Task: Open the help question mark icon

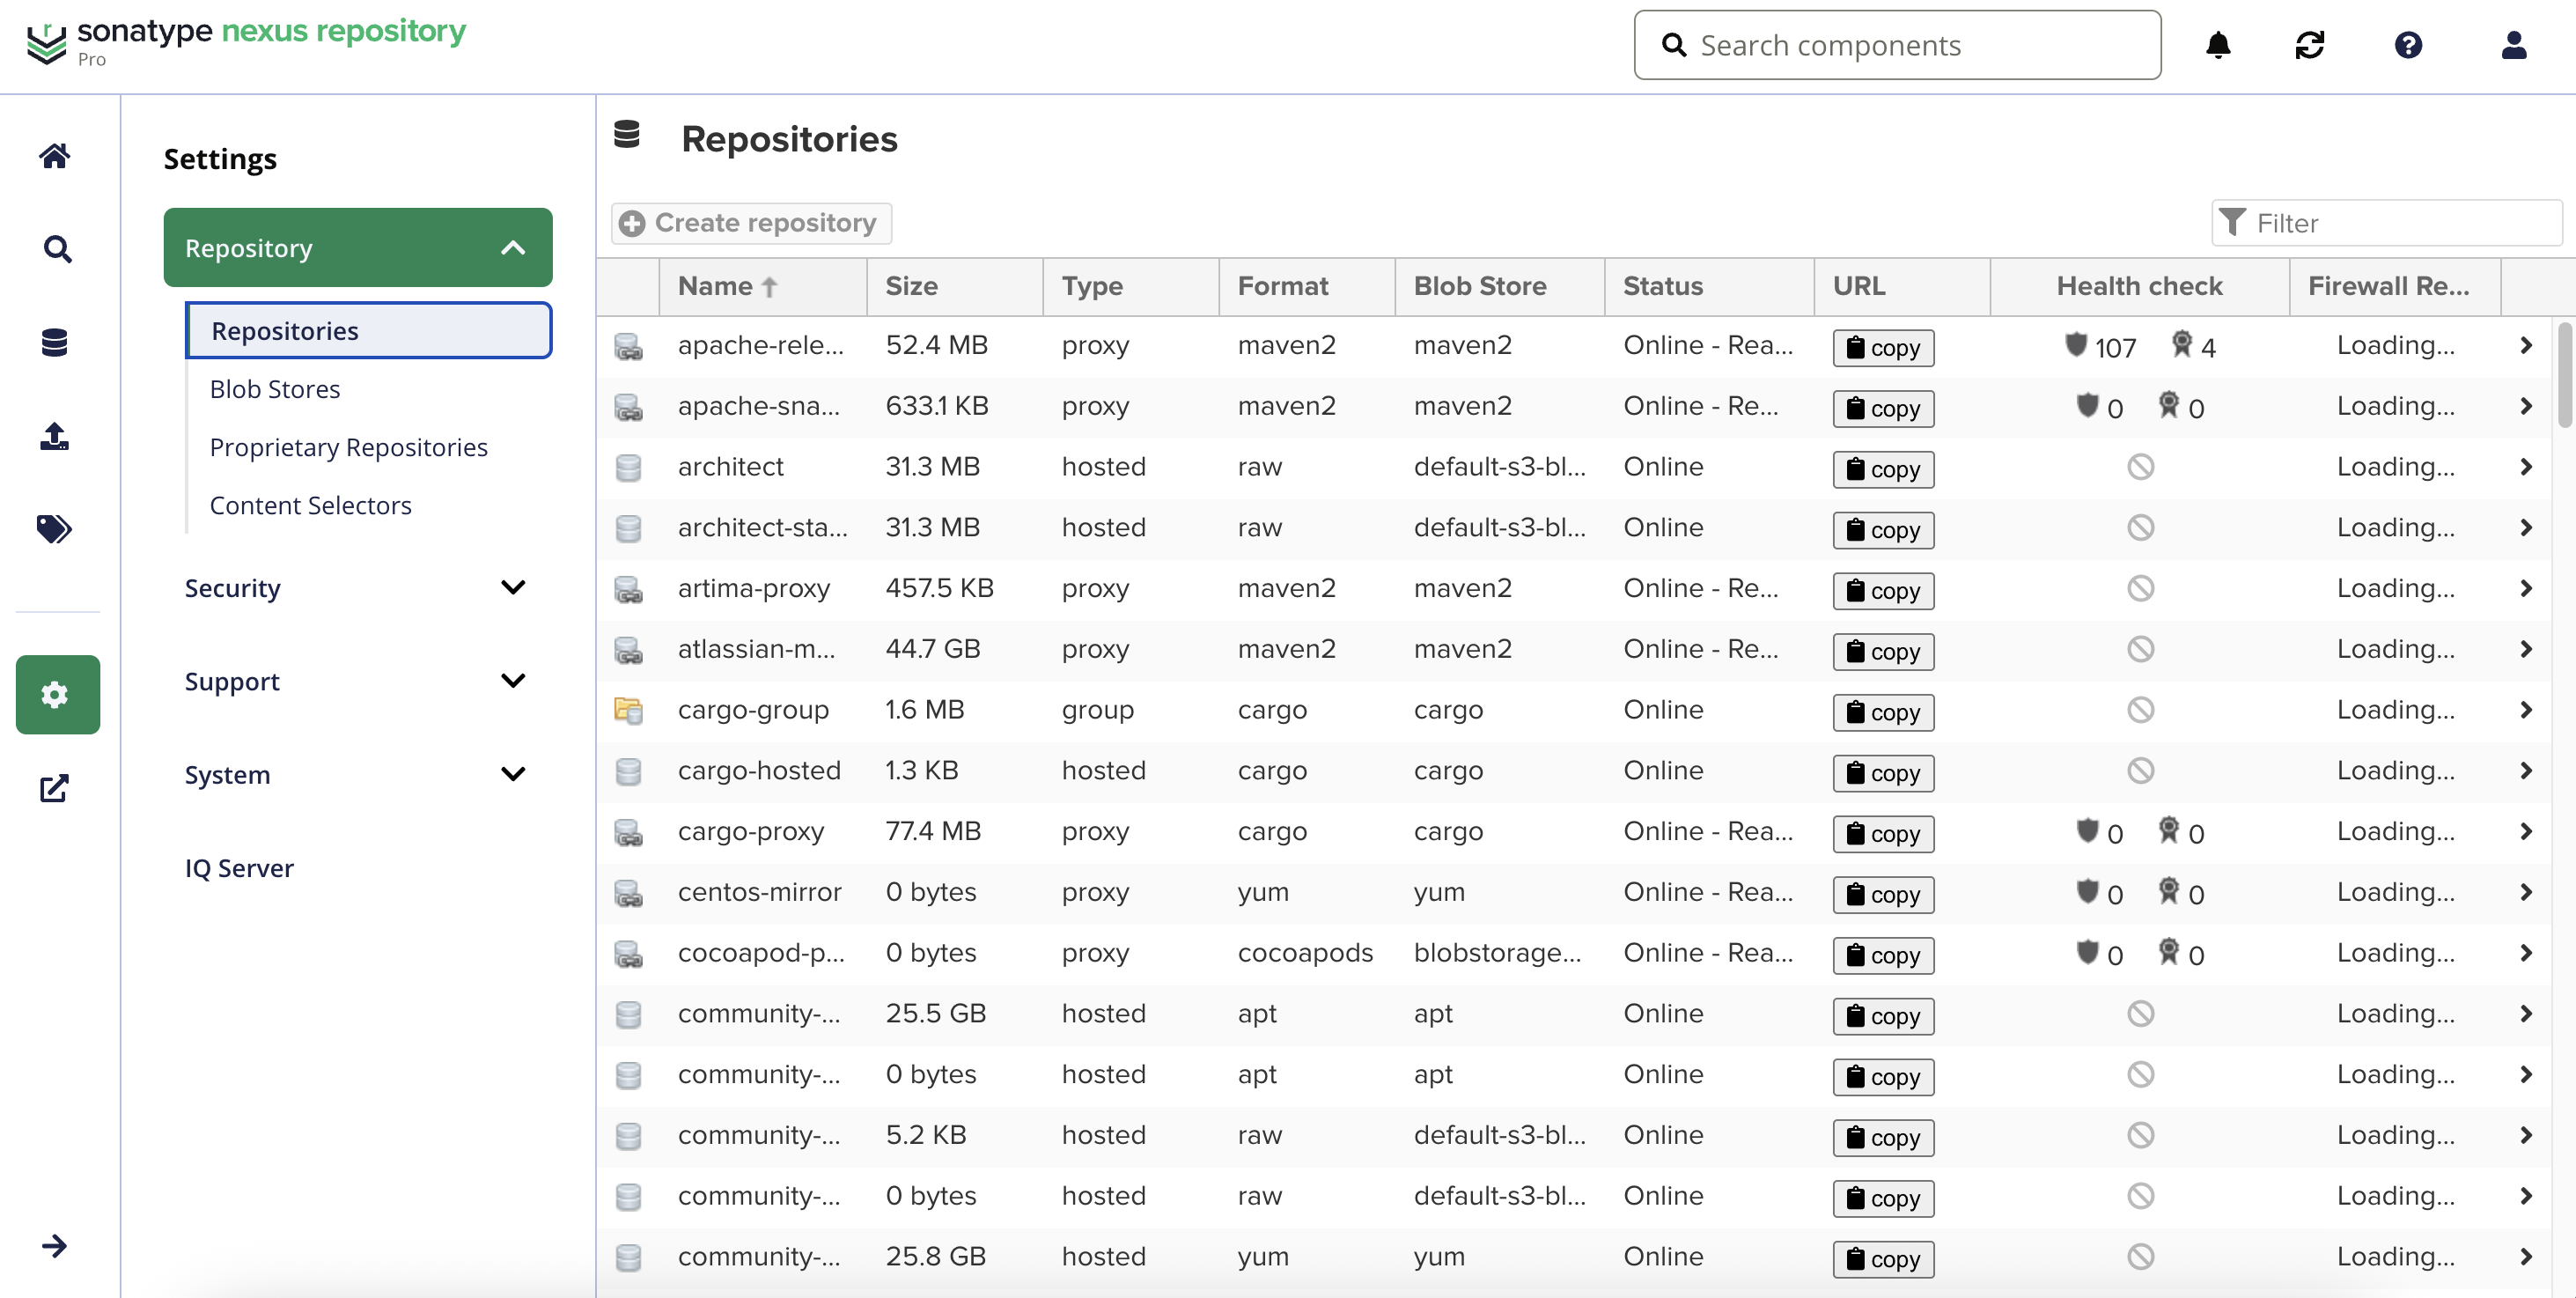Action: [2408, 45]
